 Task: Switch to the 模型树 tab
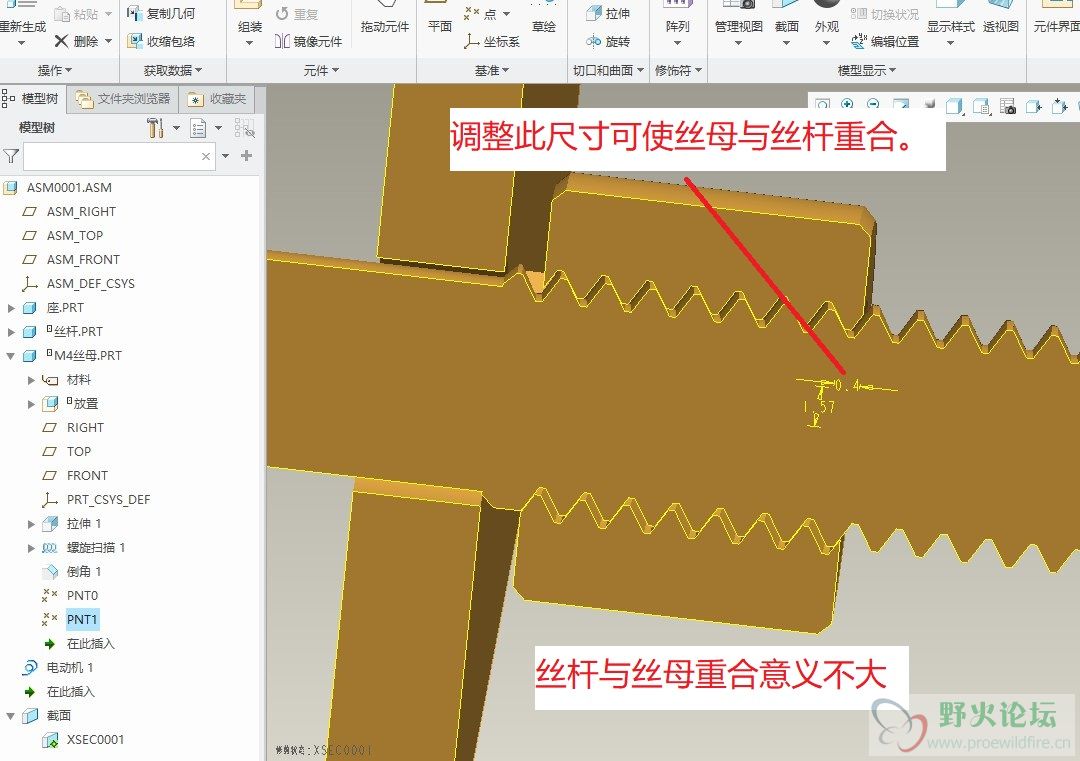(x=32, y=98)
